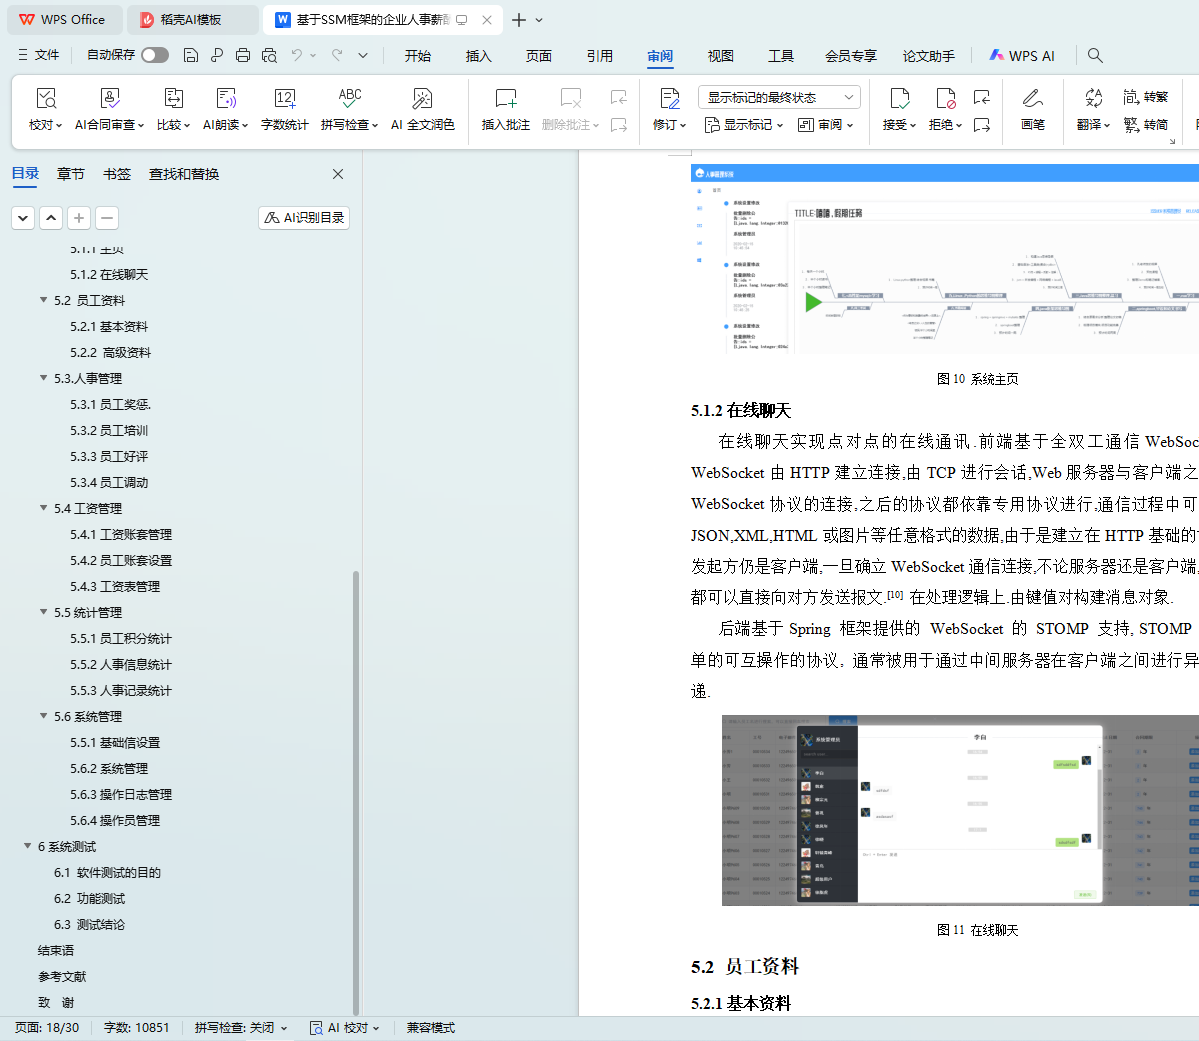Click the print icon in quick toolbar
The width and height of the screenshot is (1199, 1041).
(x=243, y=55)
